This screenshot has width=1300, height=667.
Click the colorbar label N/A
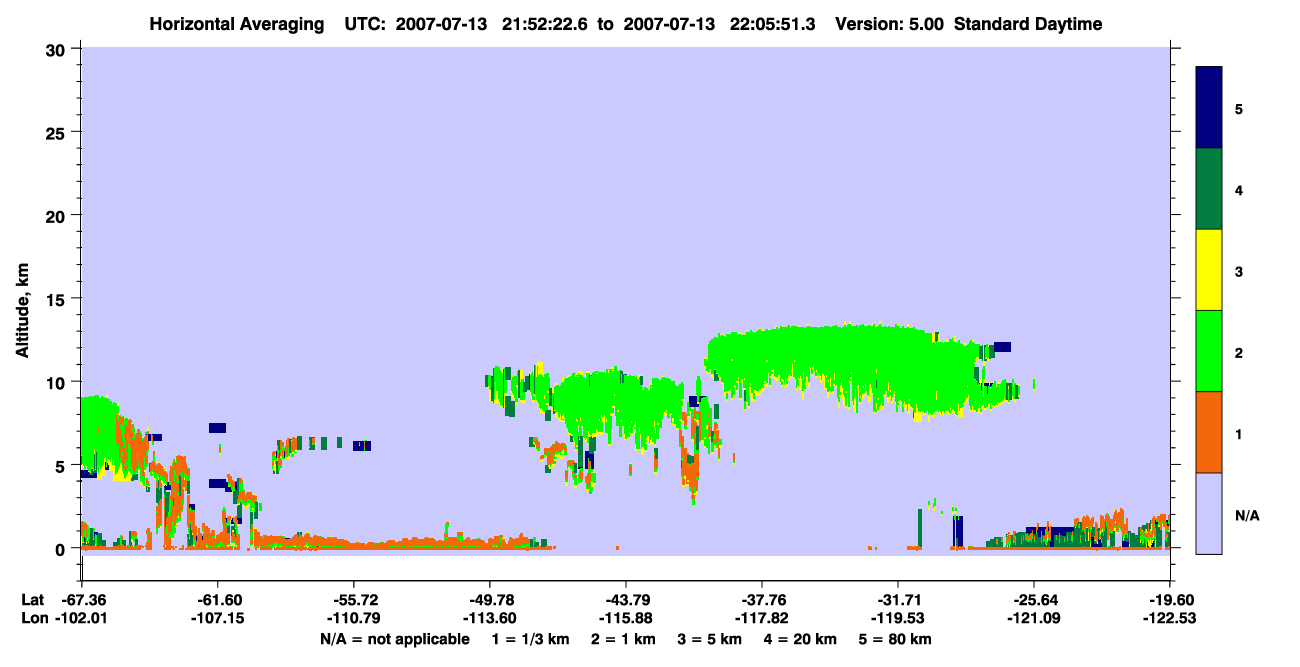(1246, 515)
